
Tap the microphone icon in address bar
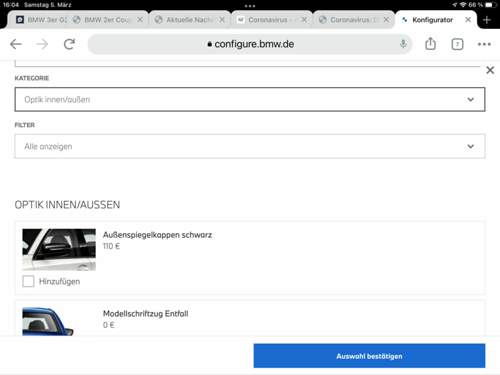tap(403, 44)
